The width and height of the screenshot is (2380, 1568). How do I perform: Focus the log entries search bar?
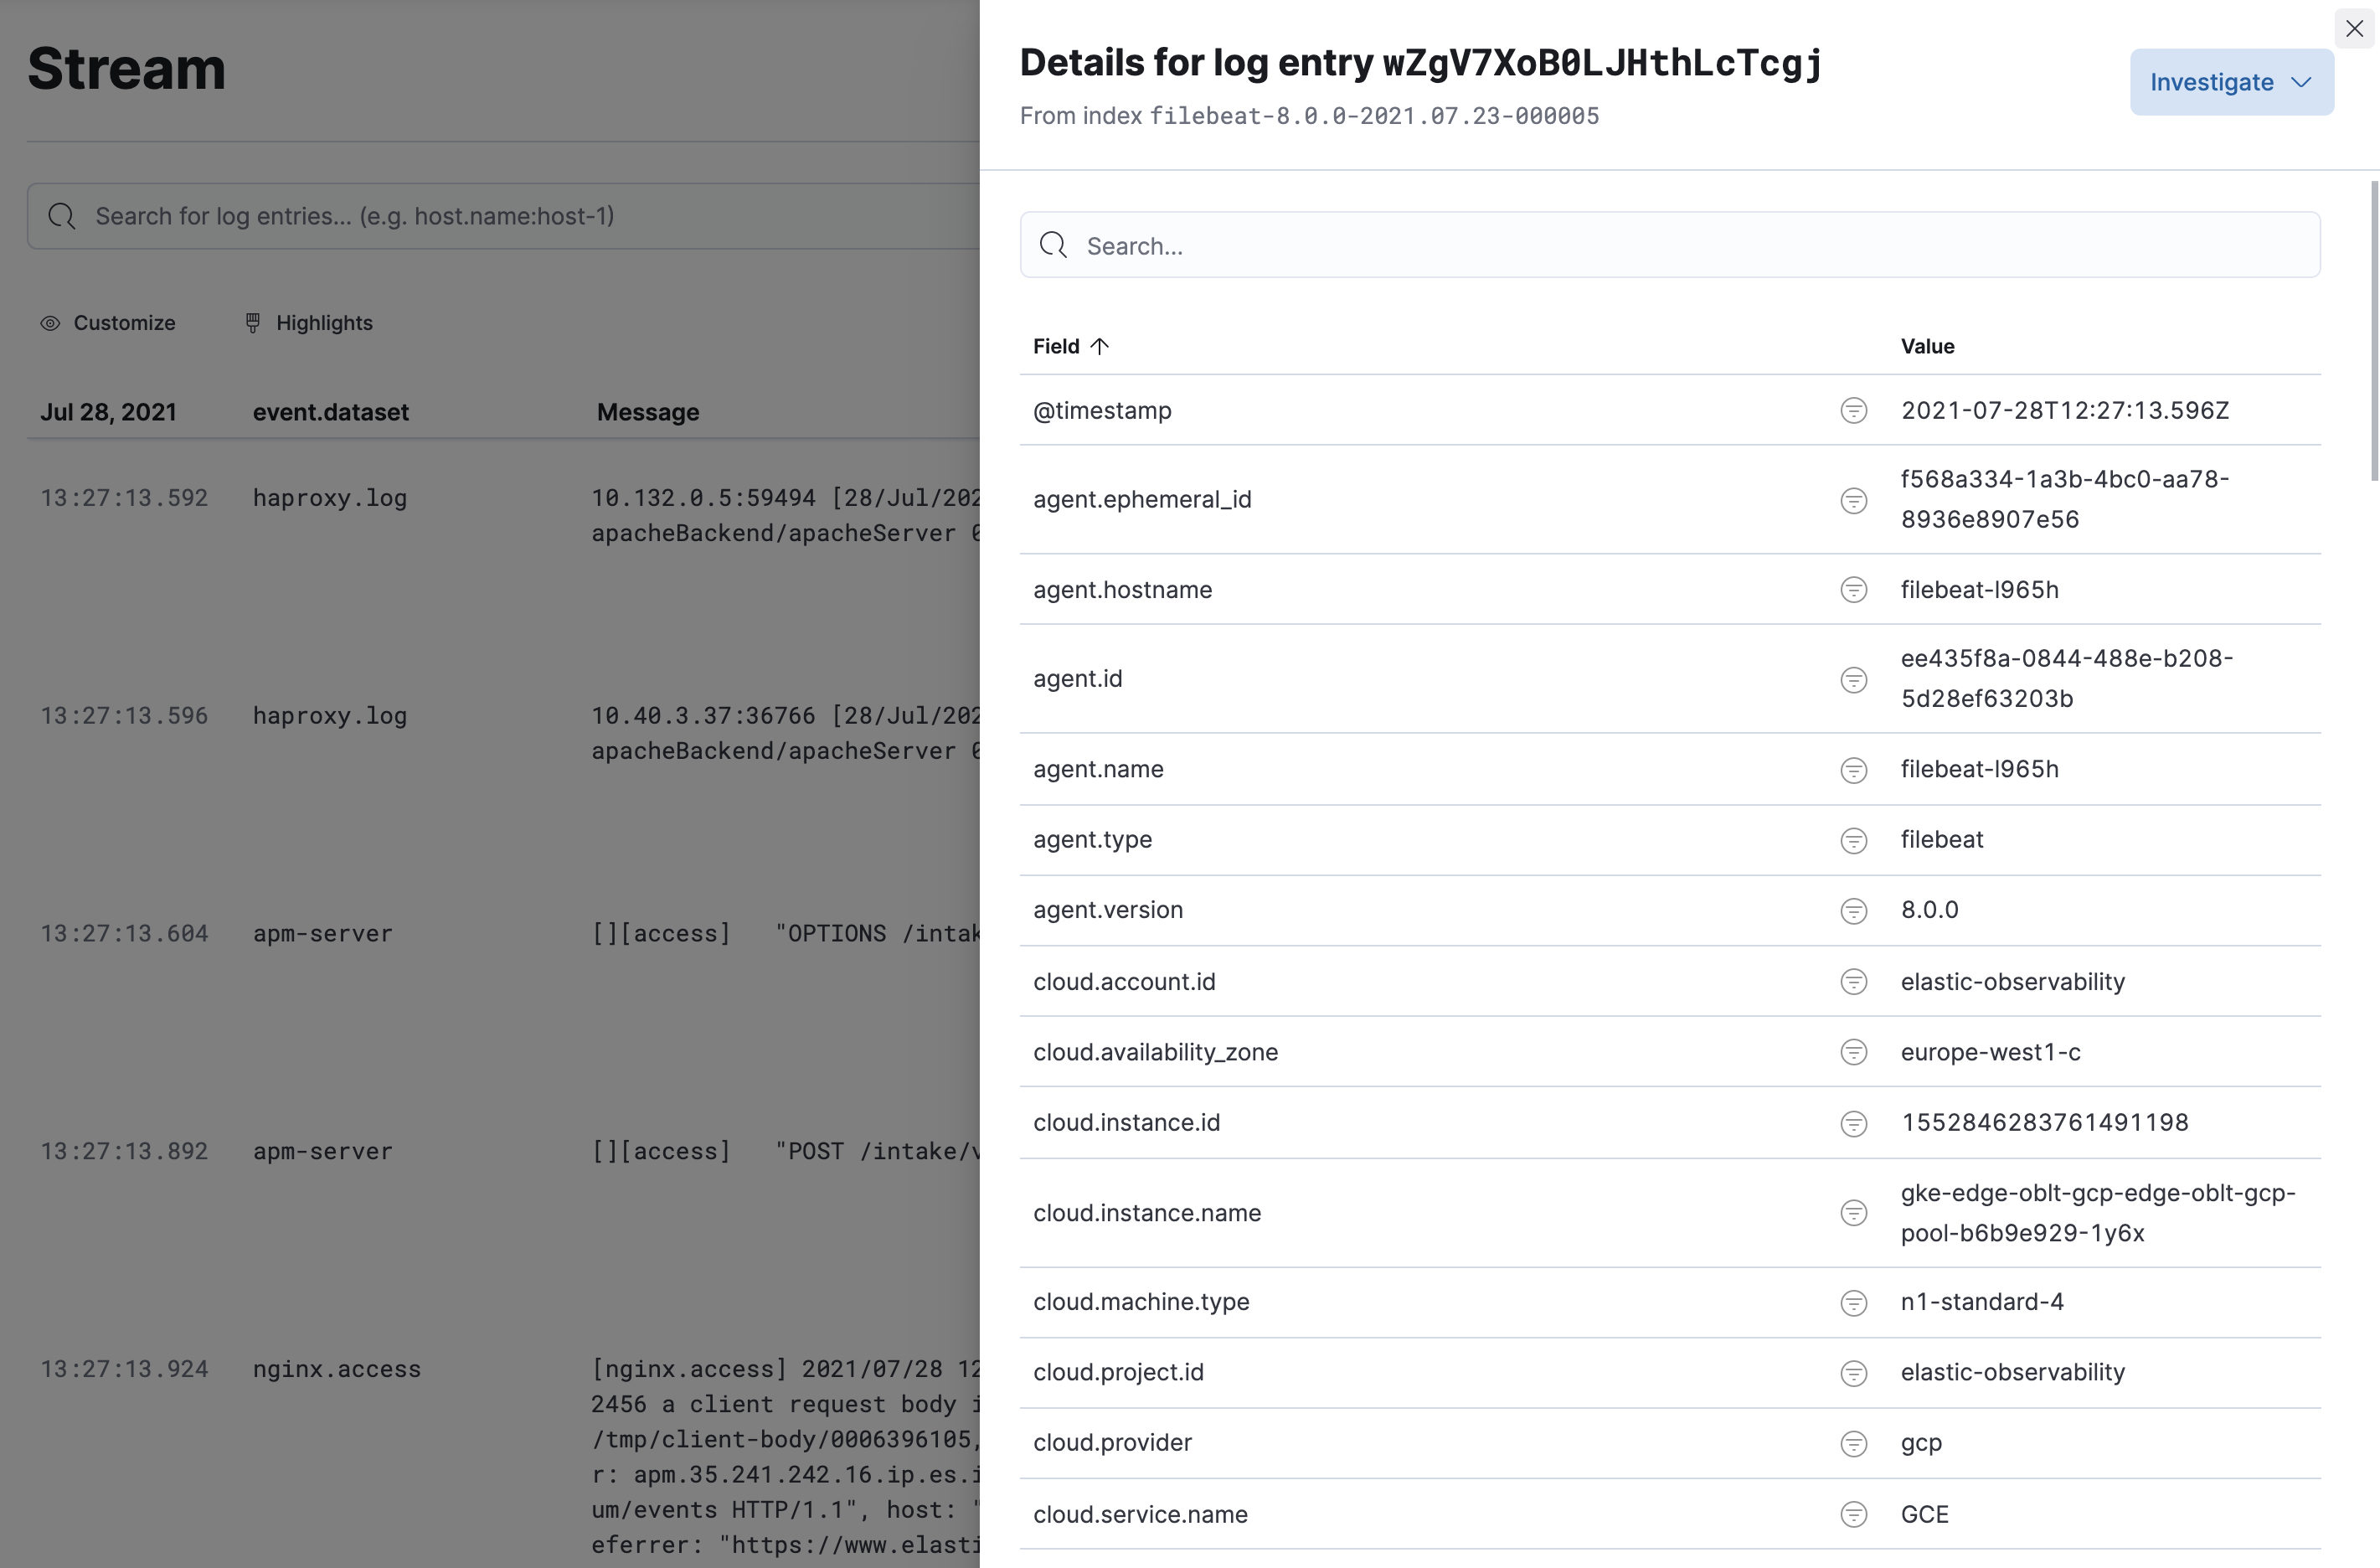500,216
